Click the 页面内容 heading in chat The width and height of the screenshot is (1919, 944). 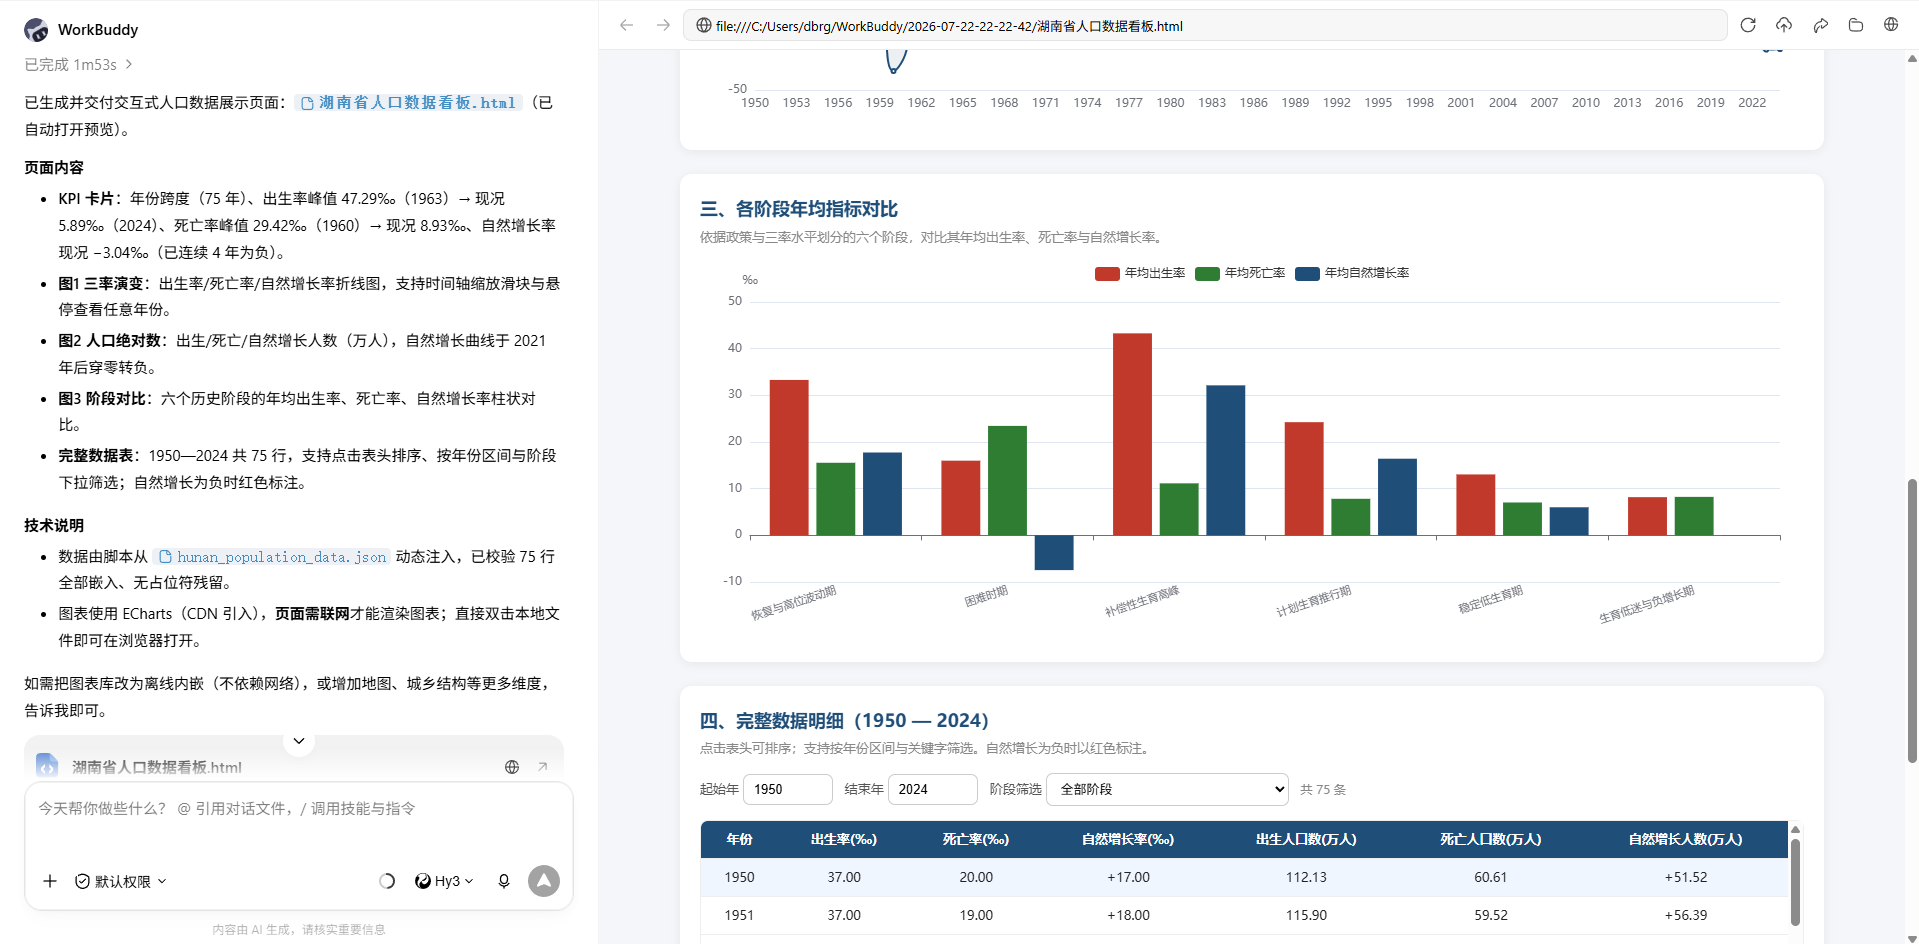click(54, 167)
